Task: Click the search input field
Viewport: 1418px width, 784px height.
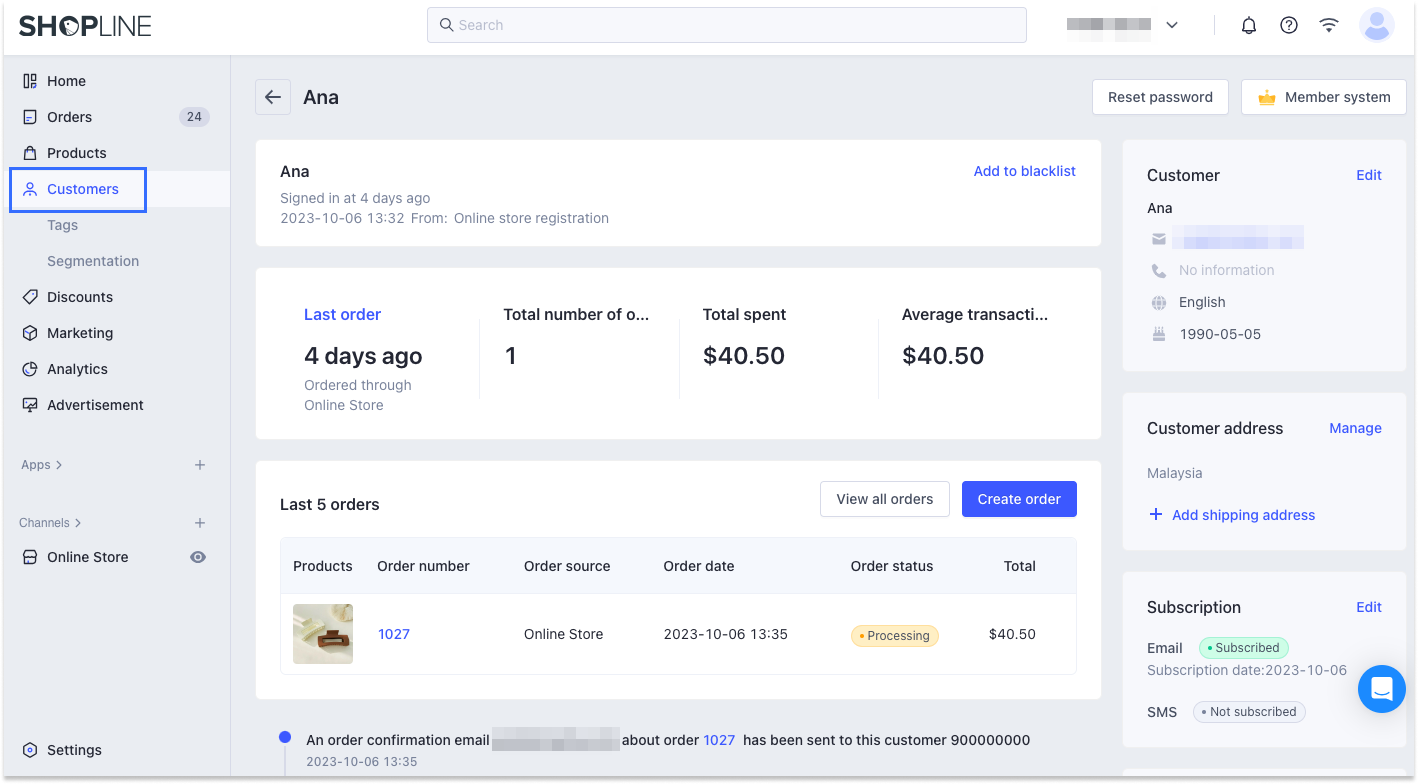Action: [727, 25]
